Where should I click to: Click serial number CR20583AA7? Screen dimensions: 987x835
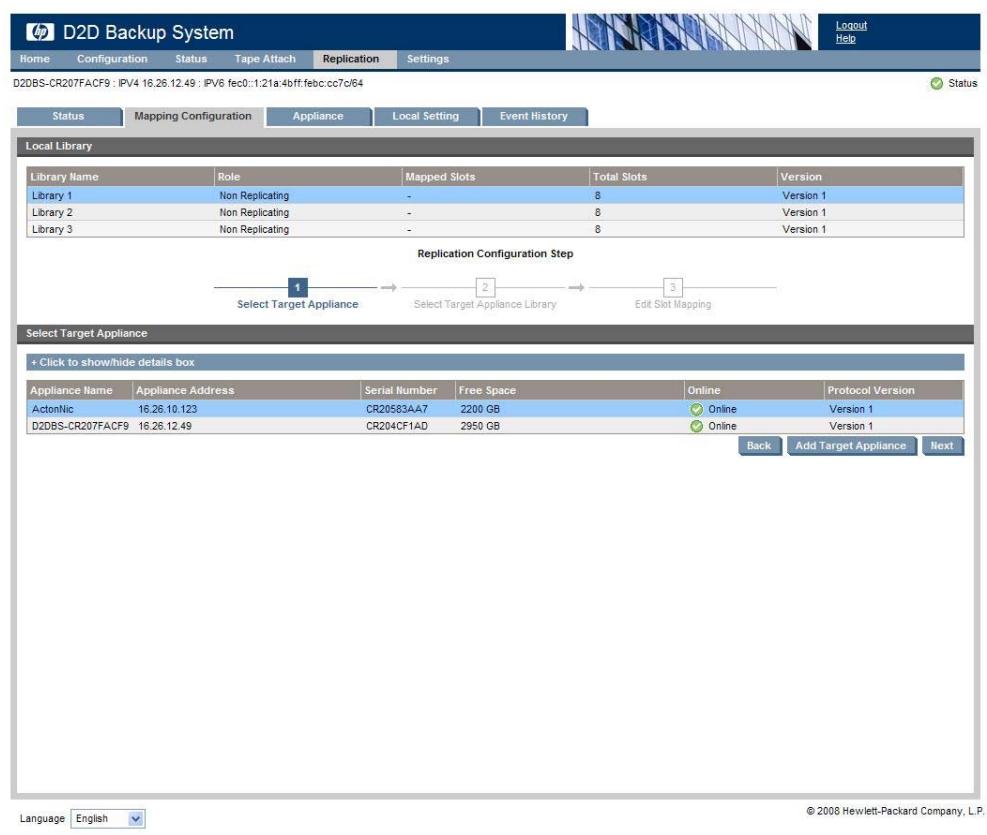[397, 409]
